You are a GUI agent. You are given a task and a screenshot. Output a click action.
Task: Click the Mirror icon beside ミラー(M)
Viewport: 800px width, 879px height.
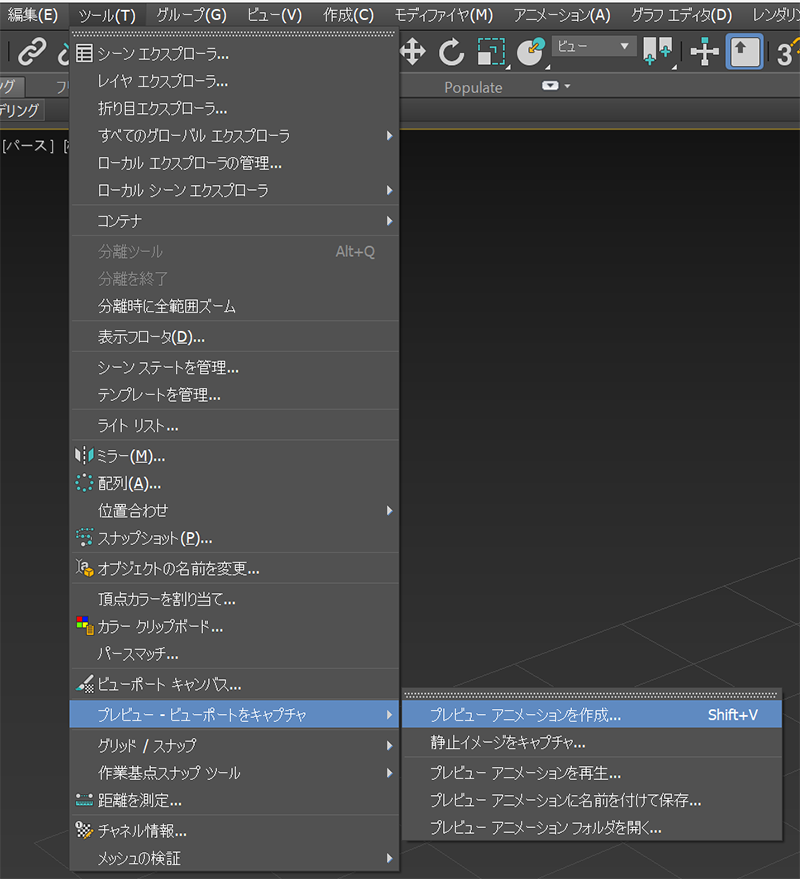click(x=84, y=454)
